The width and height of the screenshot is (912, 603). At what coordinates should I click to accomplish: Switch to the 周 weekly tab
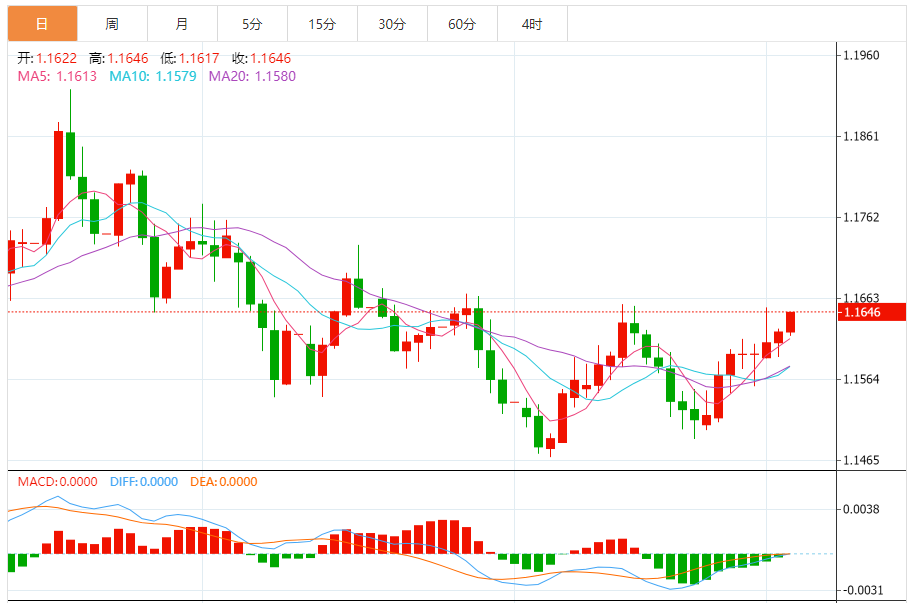point(112,24)
